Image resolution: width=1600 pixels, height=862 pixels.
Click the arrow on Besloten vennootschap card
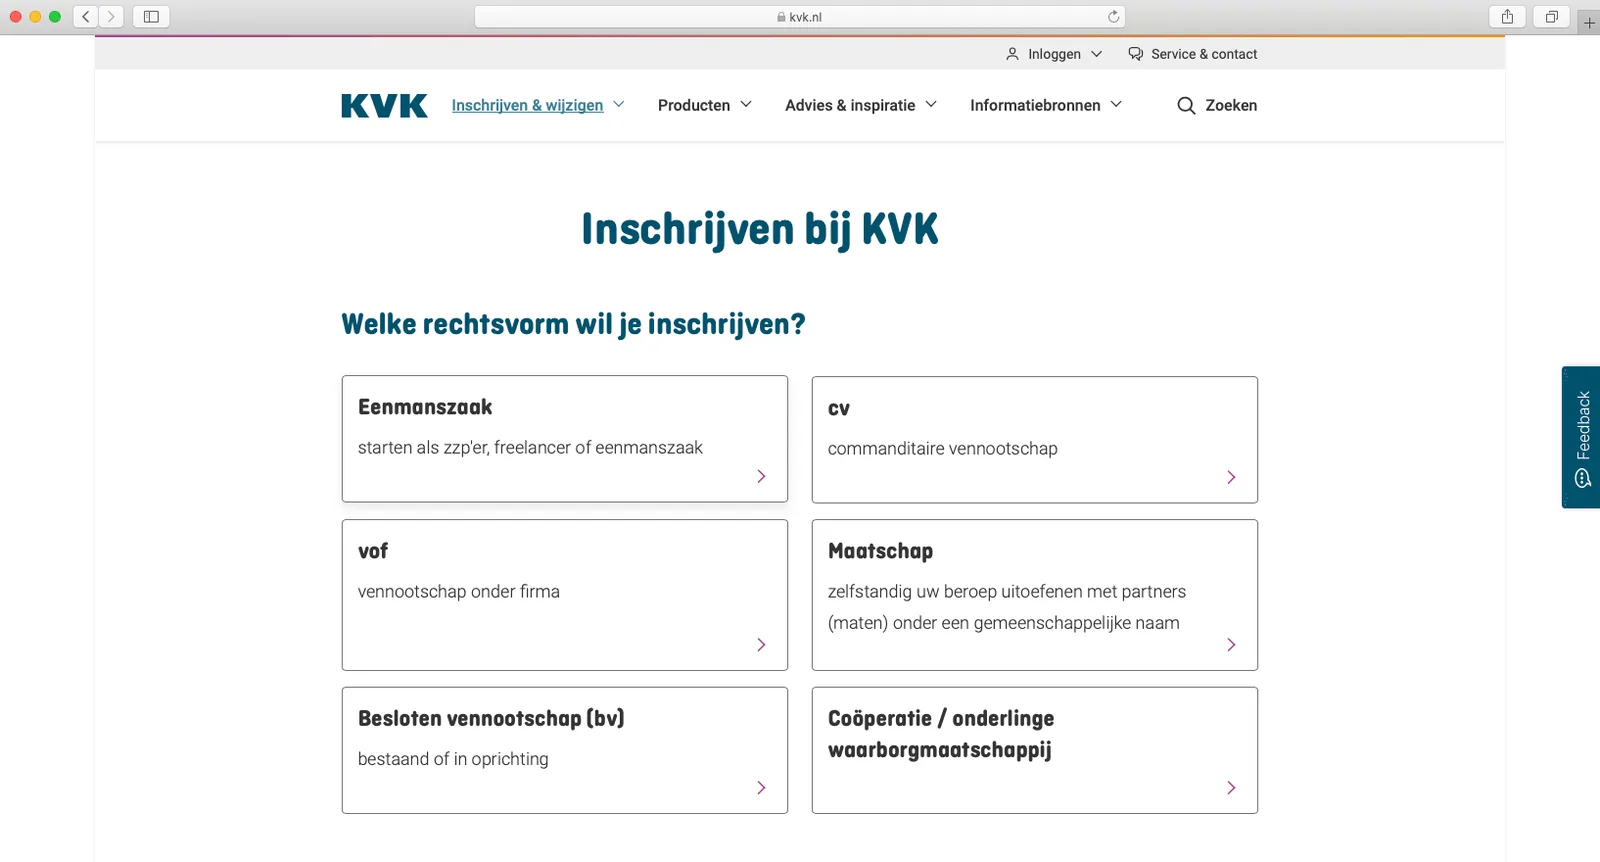point(761,787)
